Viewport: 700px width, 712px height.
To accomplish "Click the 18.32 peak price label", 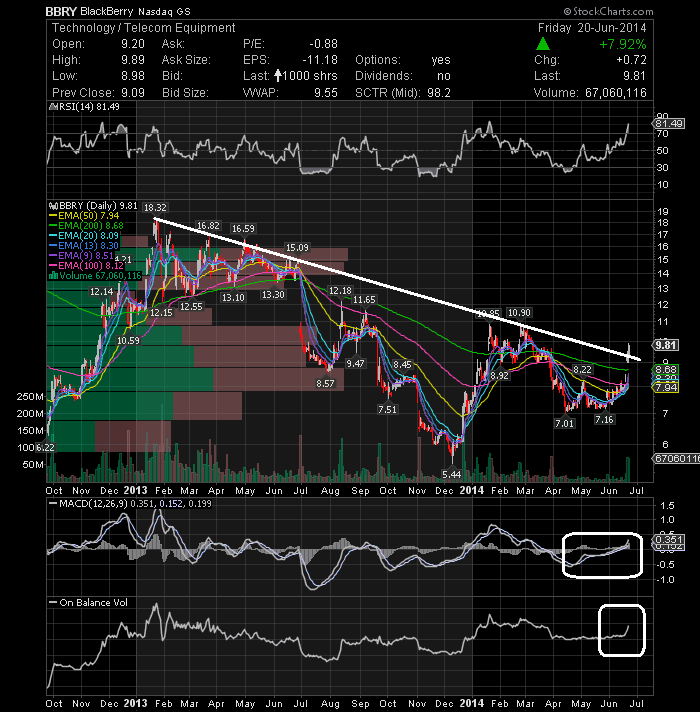I will tap(155, 208).
